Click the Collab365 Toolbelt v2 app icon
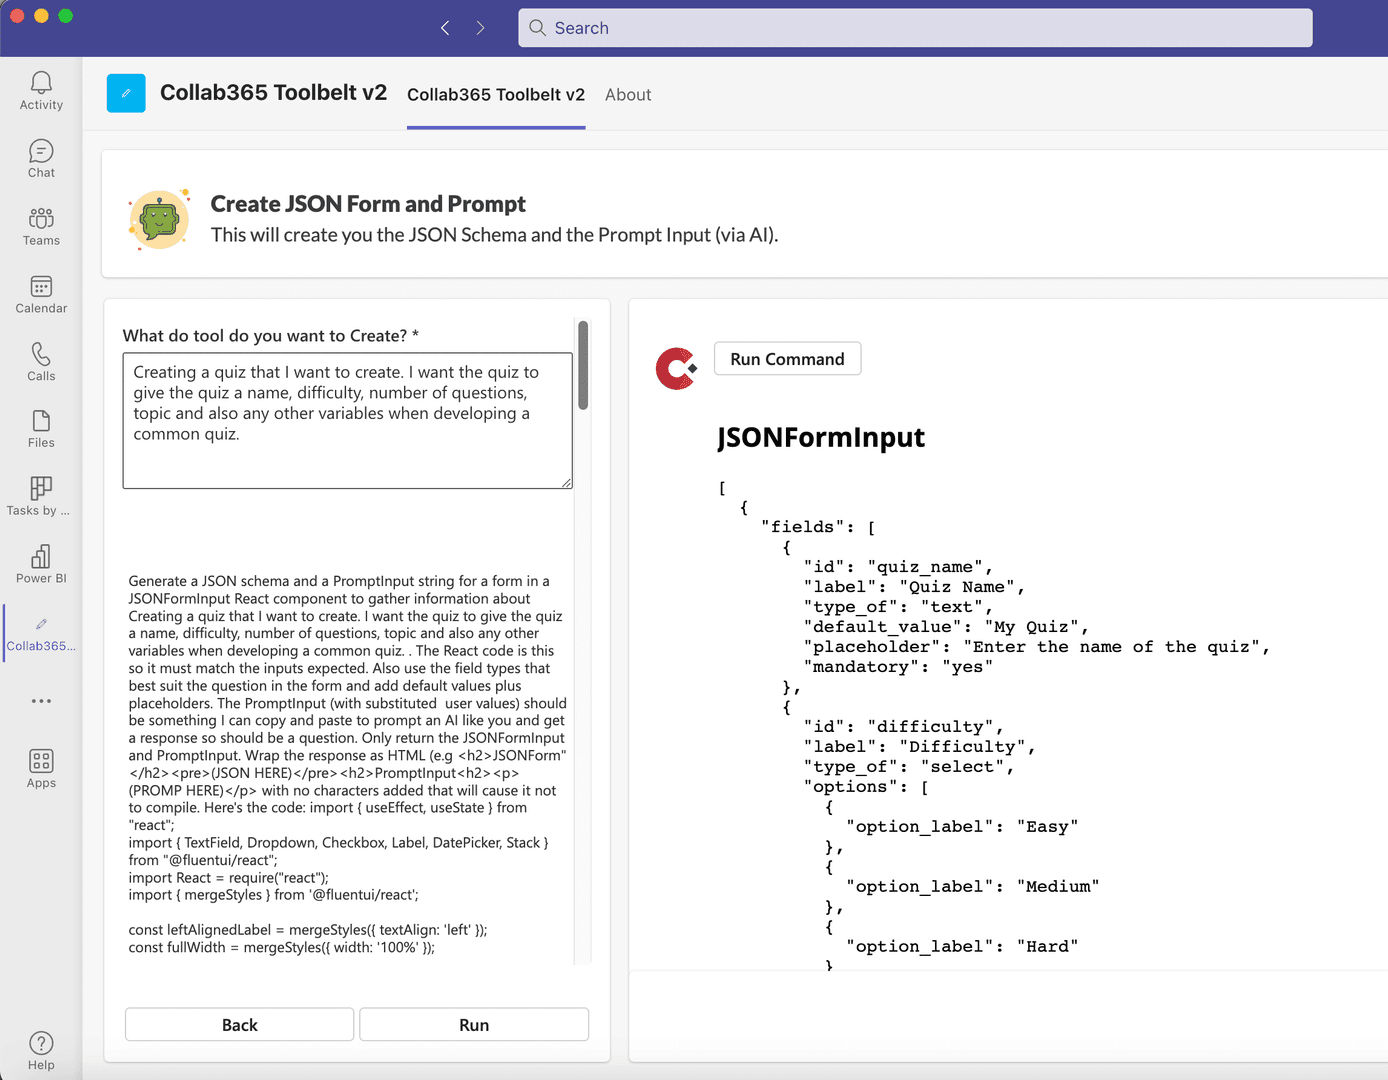The image size is (1388, 1080). tap(126, 92)
